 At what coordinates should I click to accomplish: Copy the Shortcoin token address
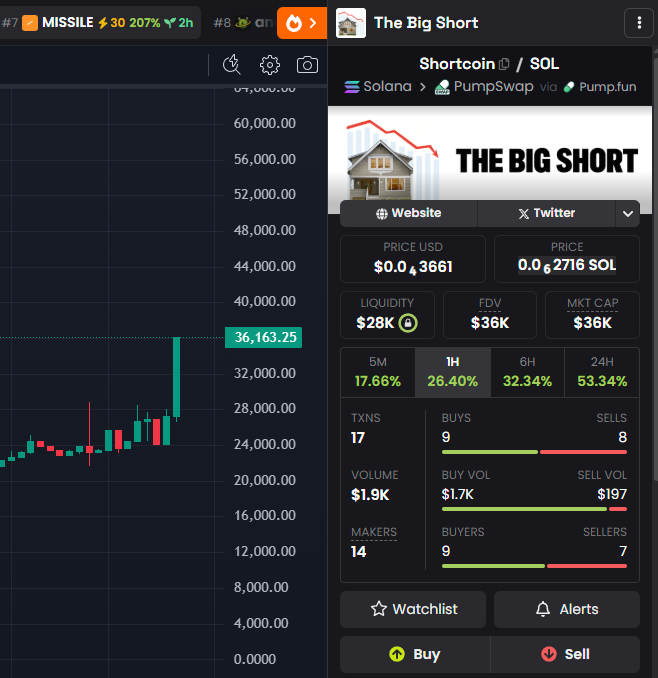pos(504,64)
